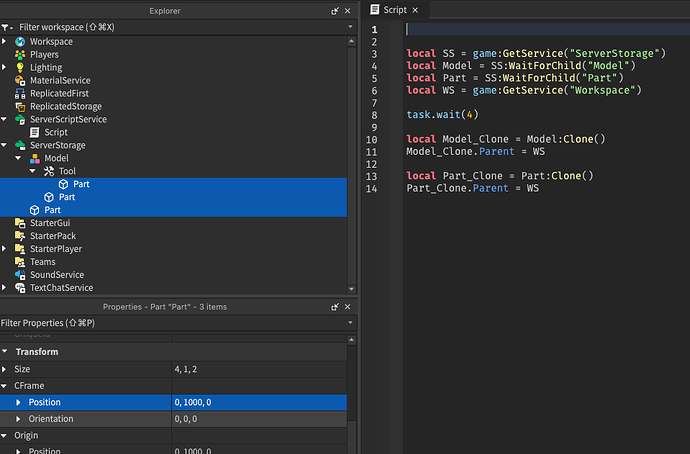The image size is (690, 454).
Task: Click Model_Clone.Parent on line 11
Action: (460, 152)
